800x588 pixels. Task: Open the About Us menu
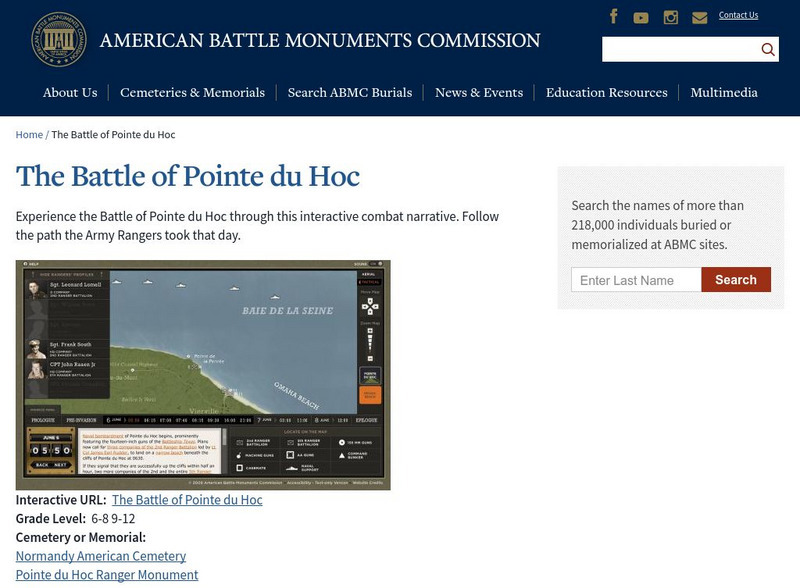coord(70,93)
